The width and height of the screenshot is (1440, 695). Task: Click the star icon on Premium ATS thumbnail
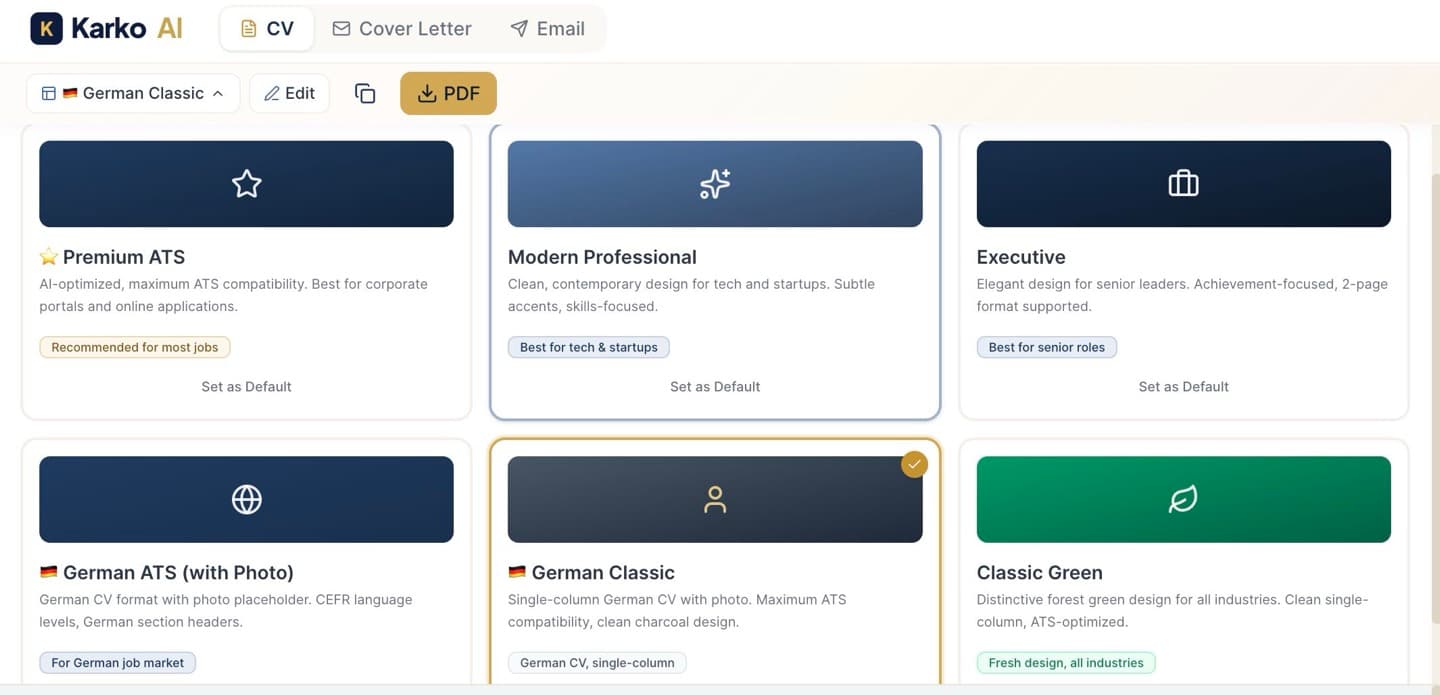tap(246, 183)
